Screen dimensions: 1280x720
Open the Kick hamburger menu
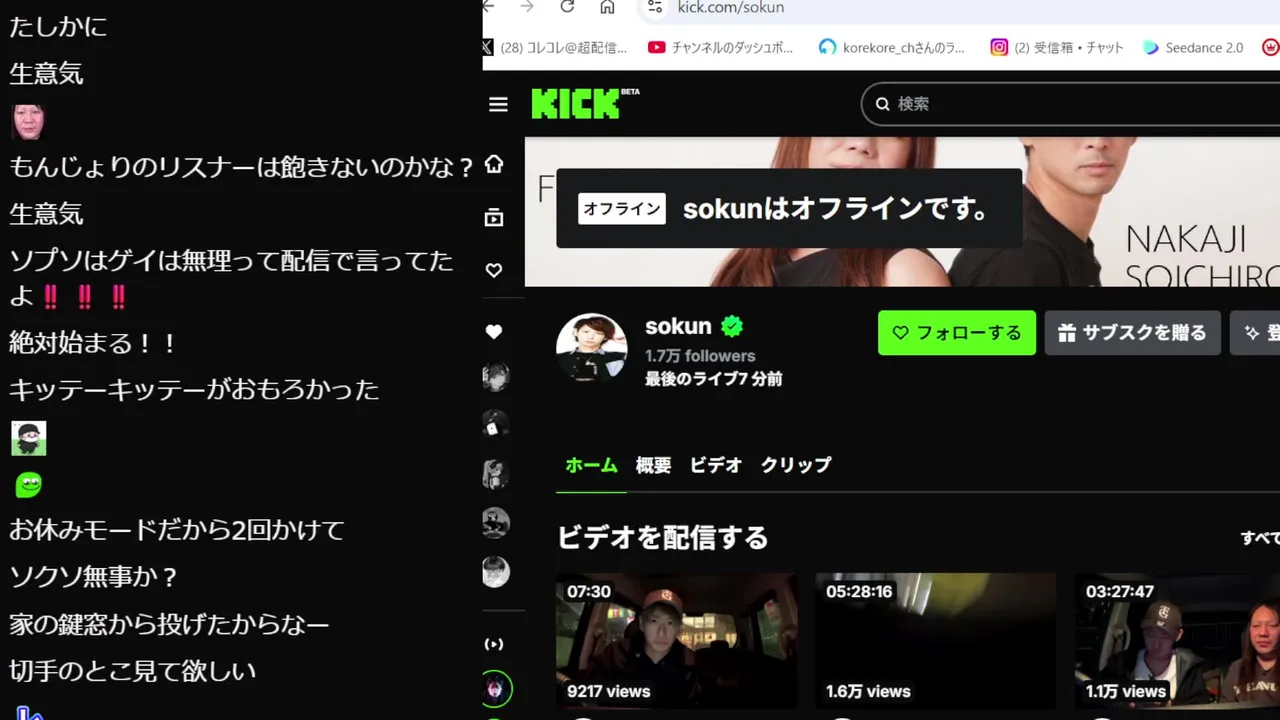point(498,104)
